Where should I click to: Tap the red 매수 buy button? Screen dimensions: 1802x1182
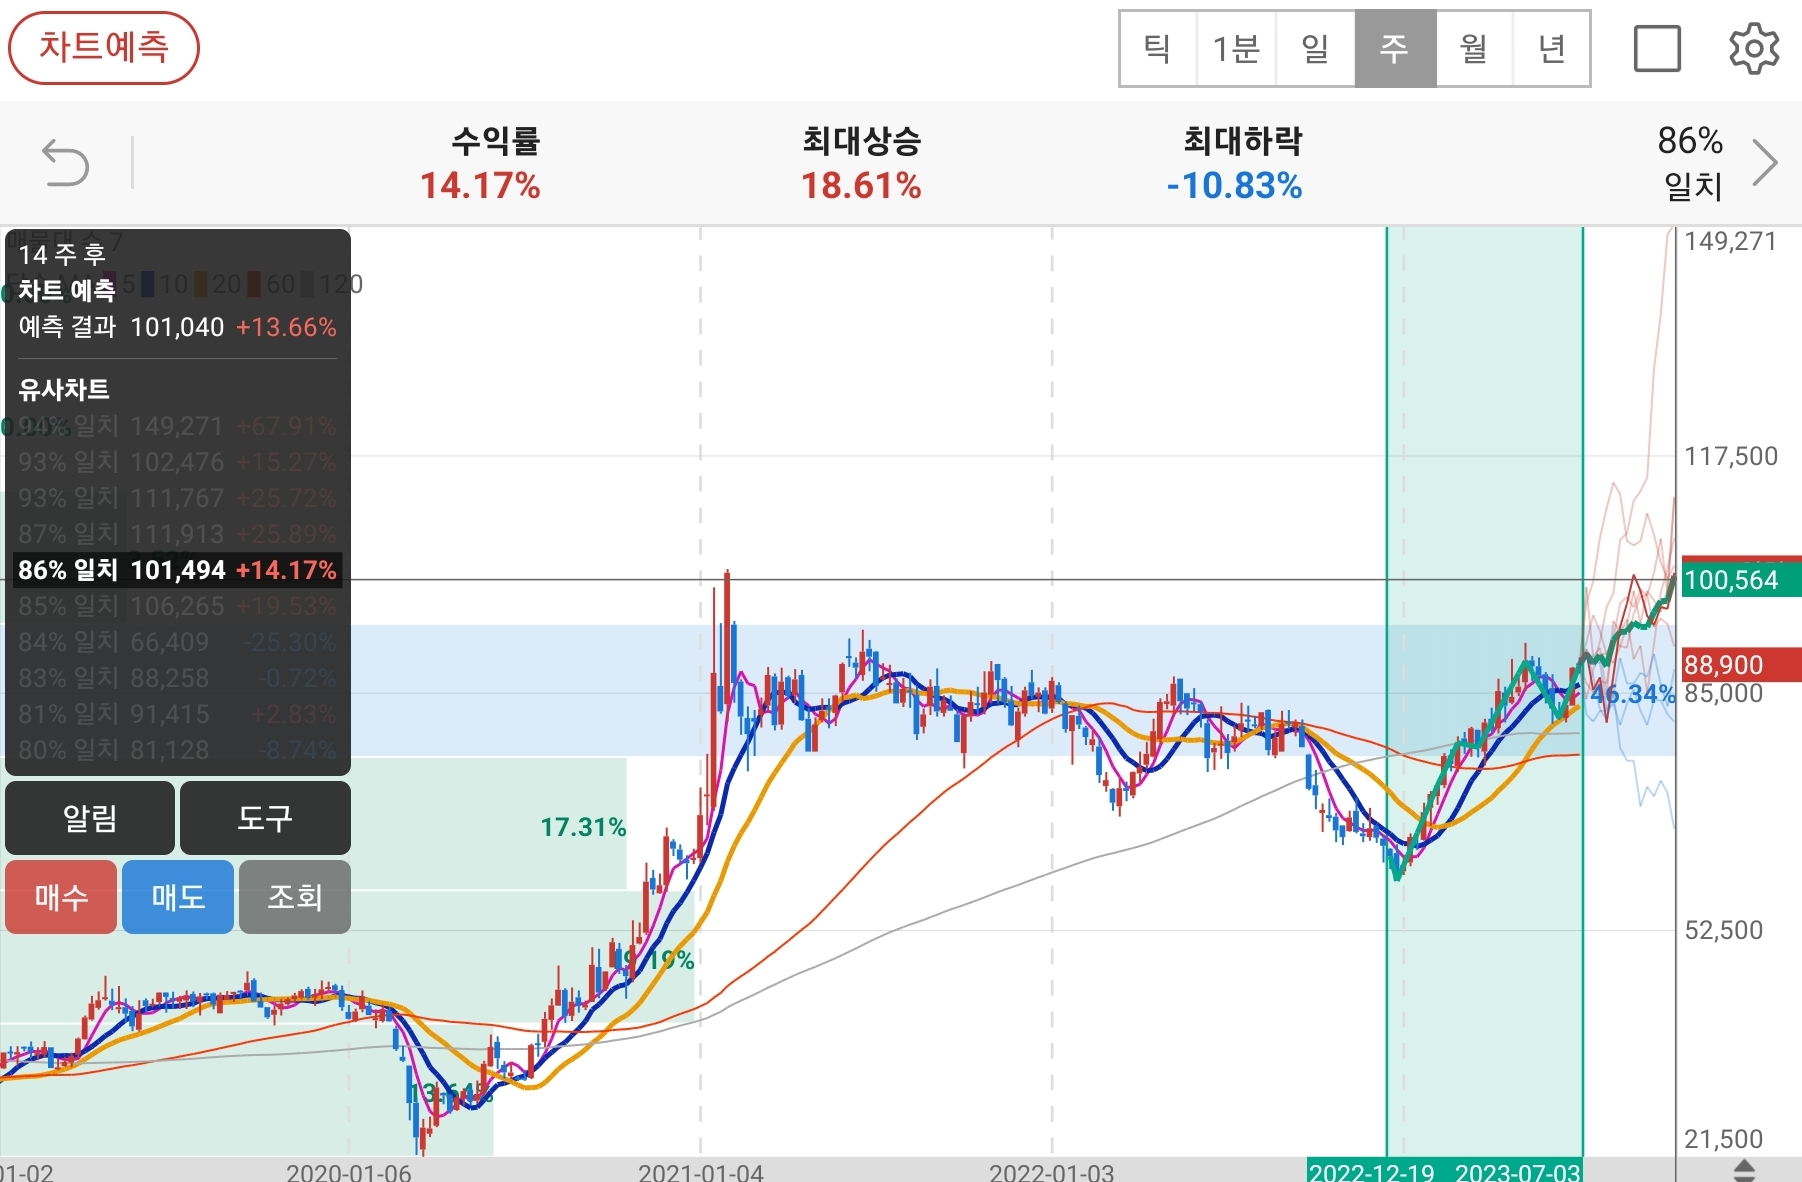click(61, 897)
